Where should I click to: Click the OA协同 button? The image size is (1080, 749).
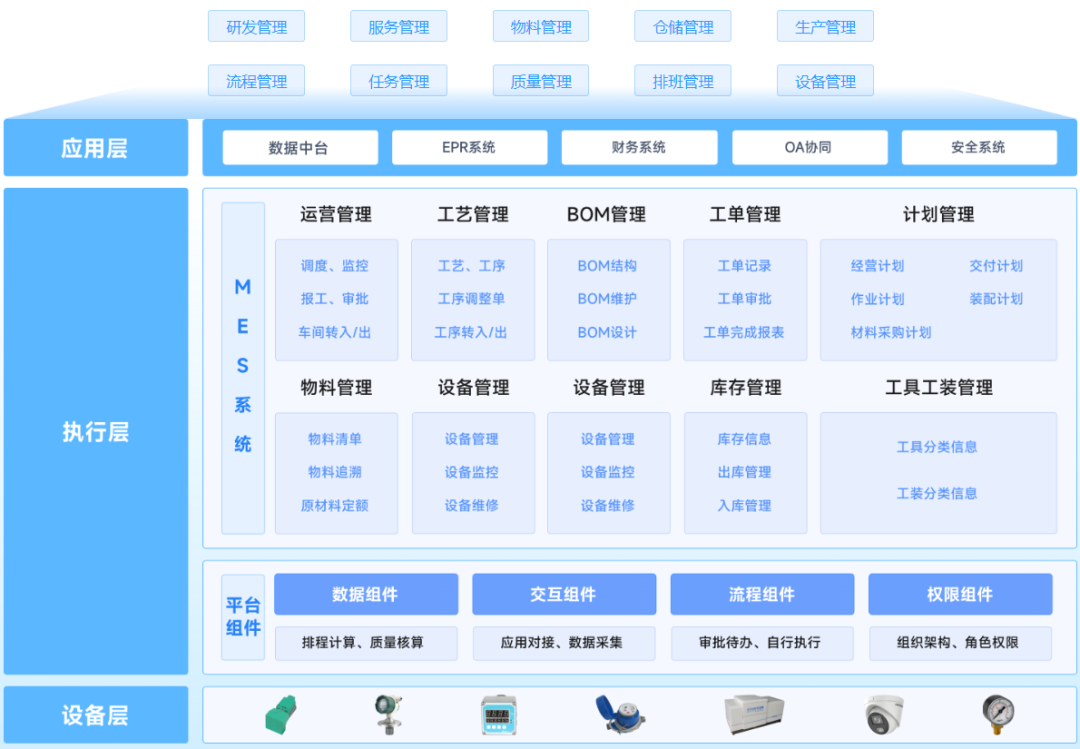[x=808, y=148]
